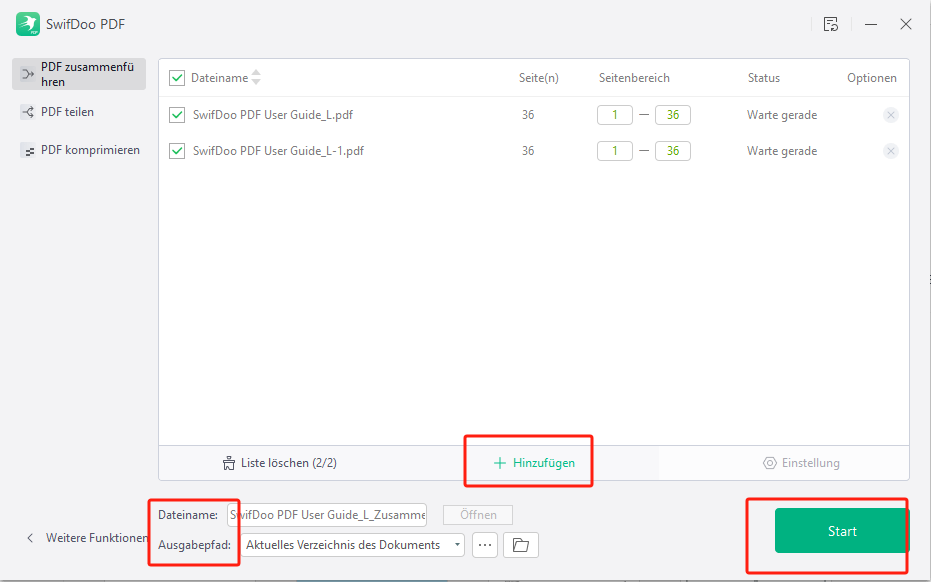The image size is (931, 582).
Task: Click the Dateiname output text field
Action: [327, 515]
